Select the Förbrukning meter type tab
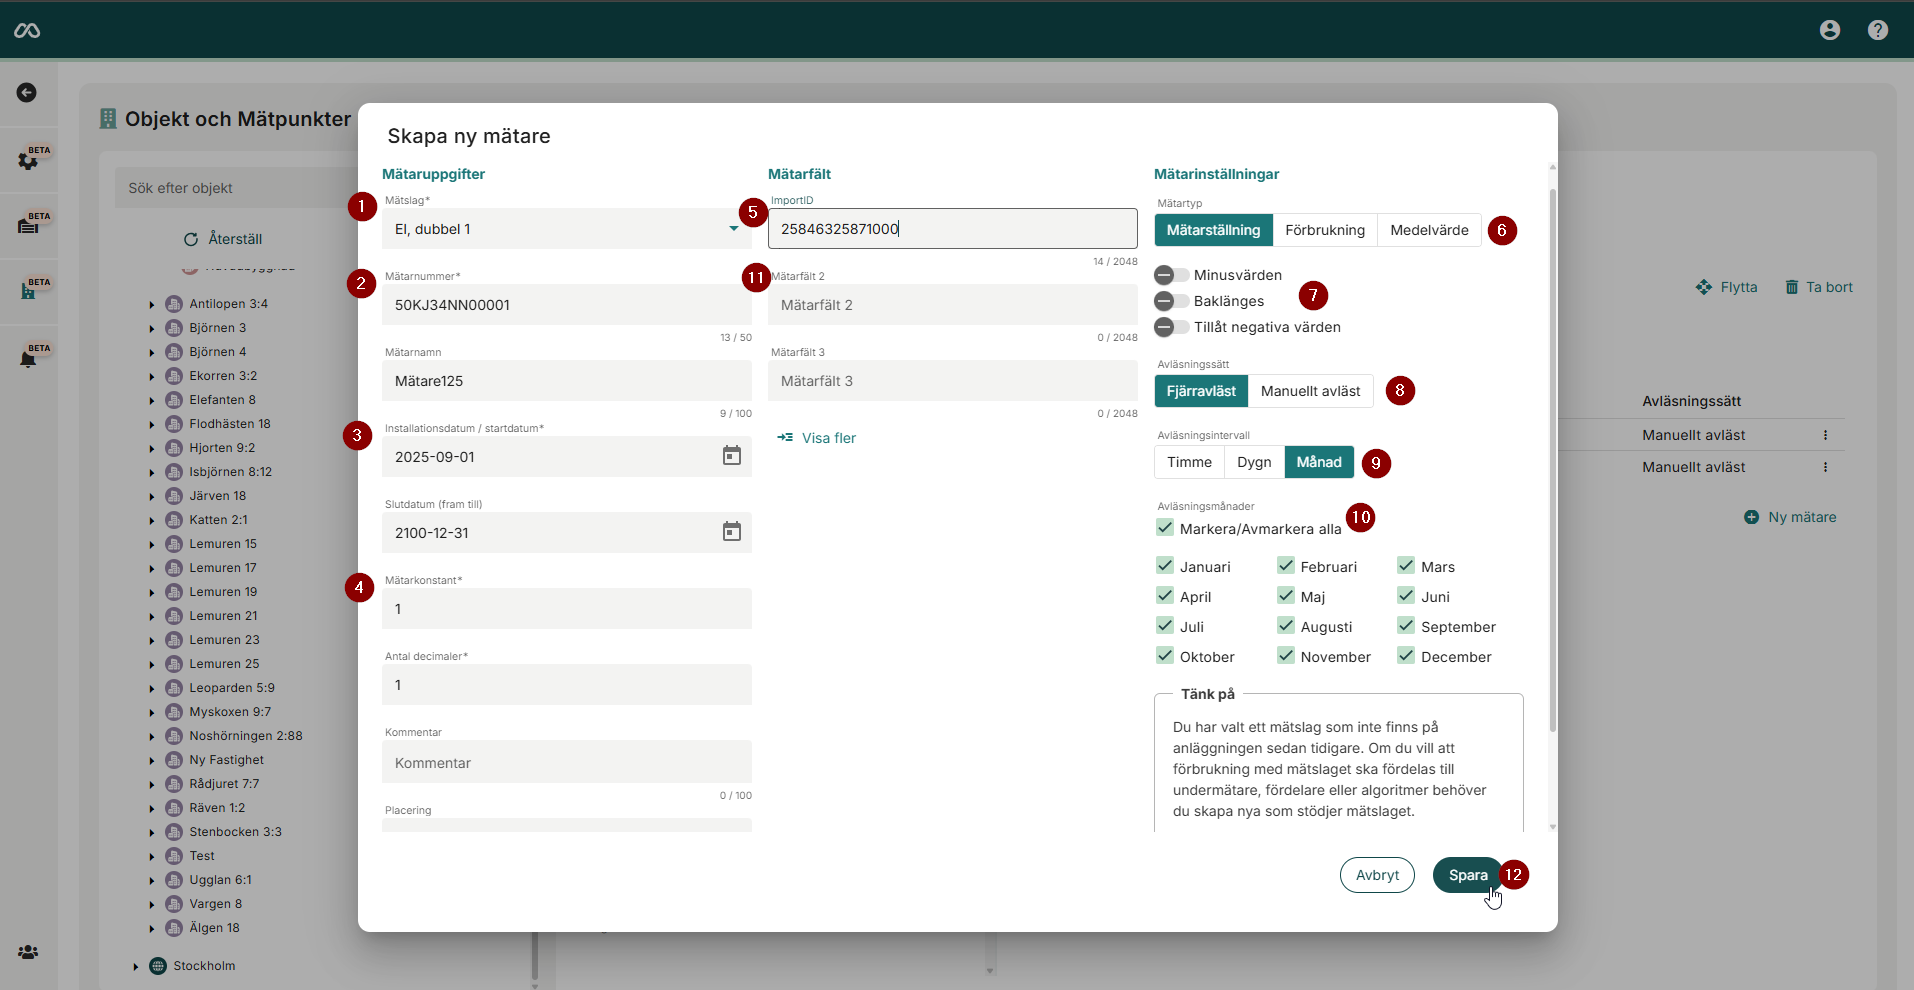The image size is (1914, 990). point(1324,230)
